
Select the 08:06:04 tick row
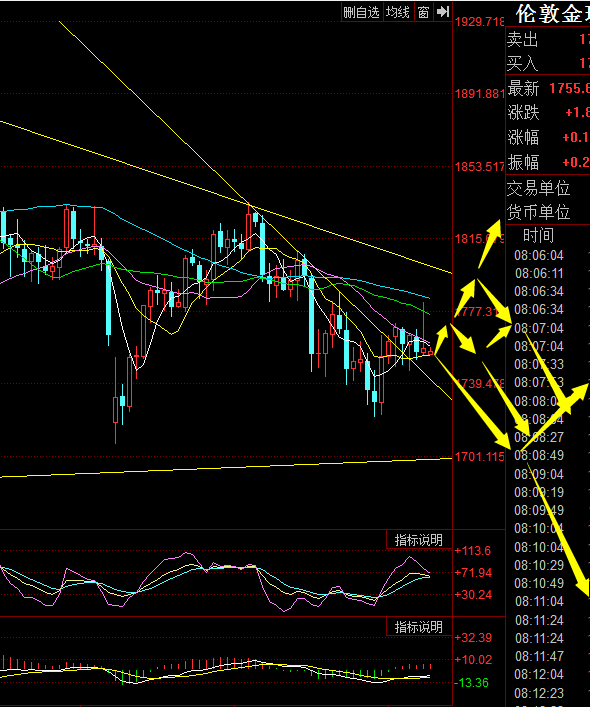pos(539,256)
